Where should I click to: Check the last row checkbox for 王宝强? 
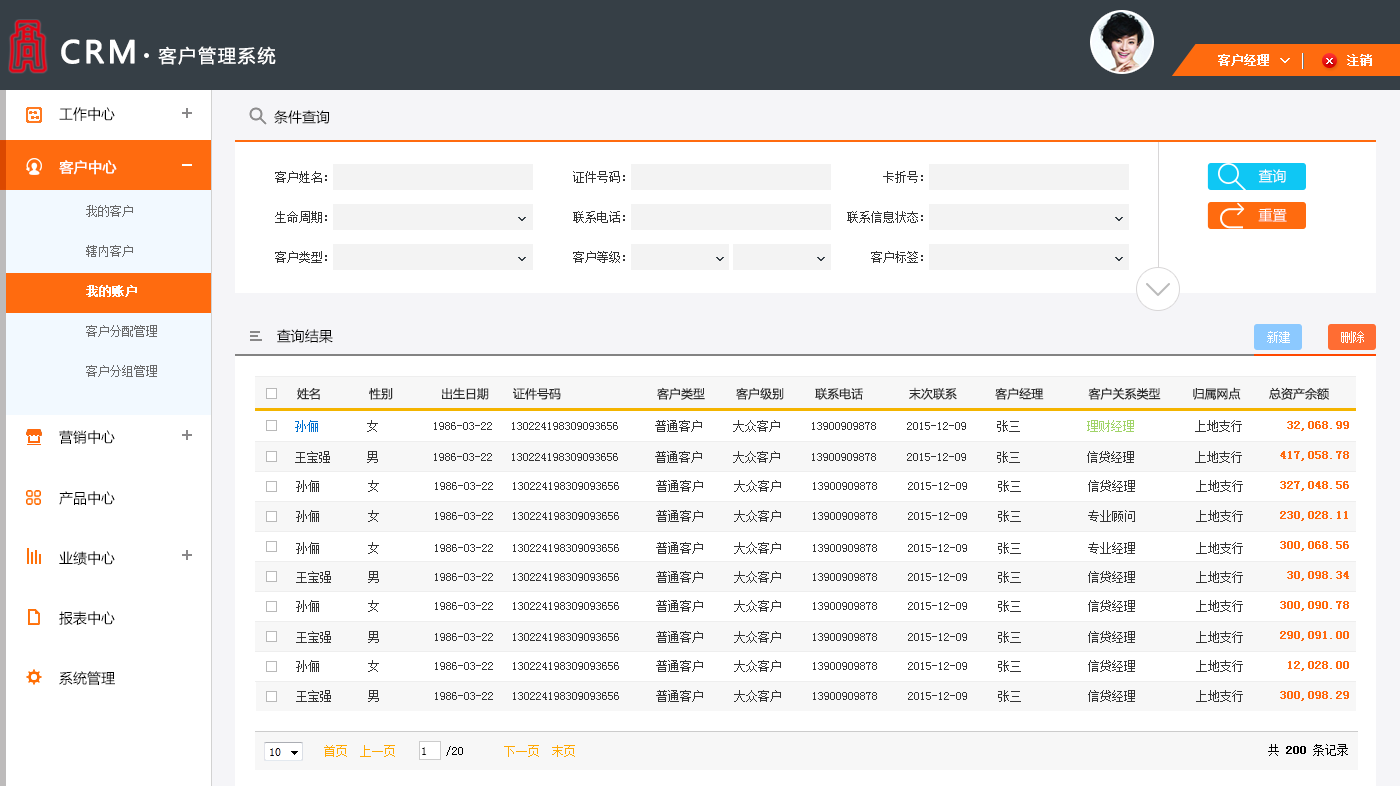(x=271, y=695)
